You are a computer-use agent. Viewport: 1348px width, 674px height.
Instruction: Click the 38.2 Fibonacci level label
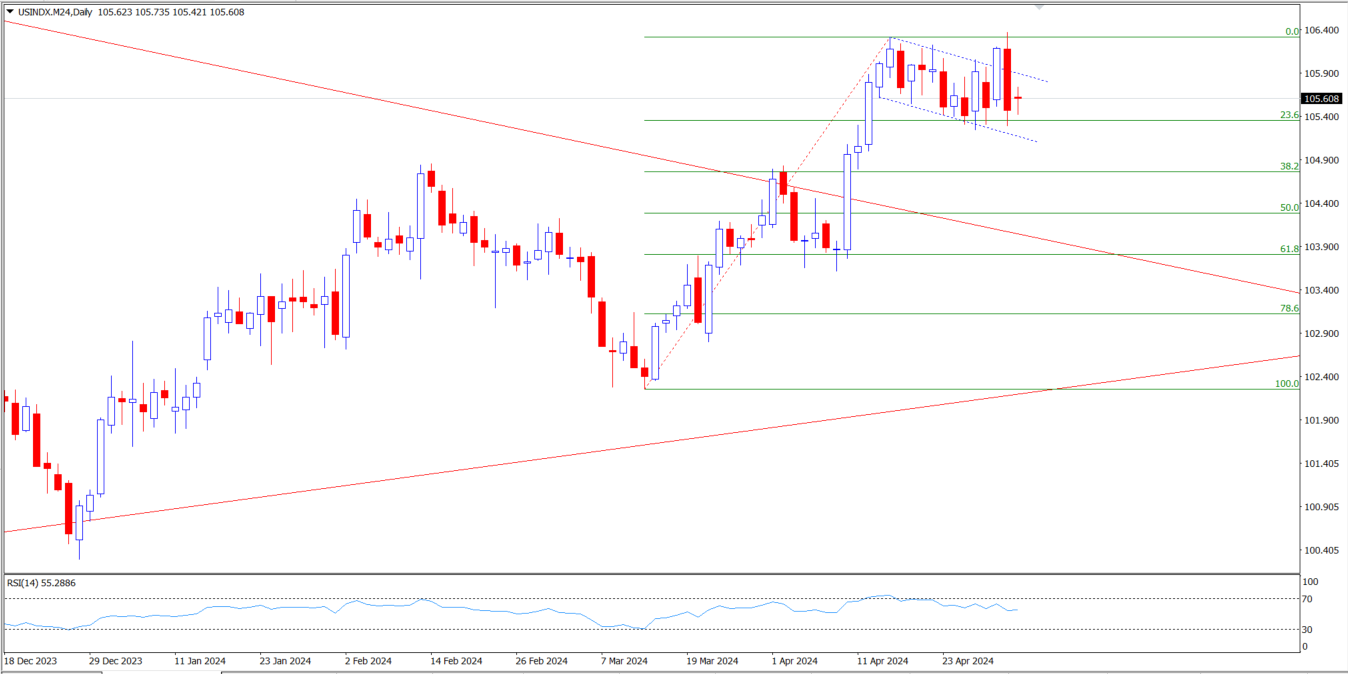[x=1289, y=166]
